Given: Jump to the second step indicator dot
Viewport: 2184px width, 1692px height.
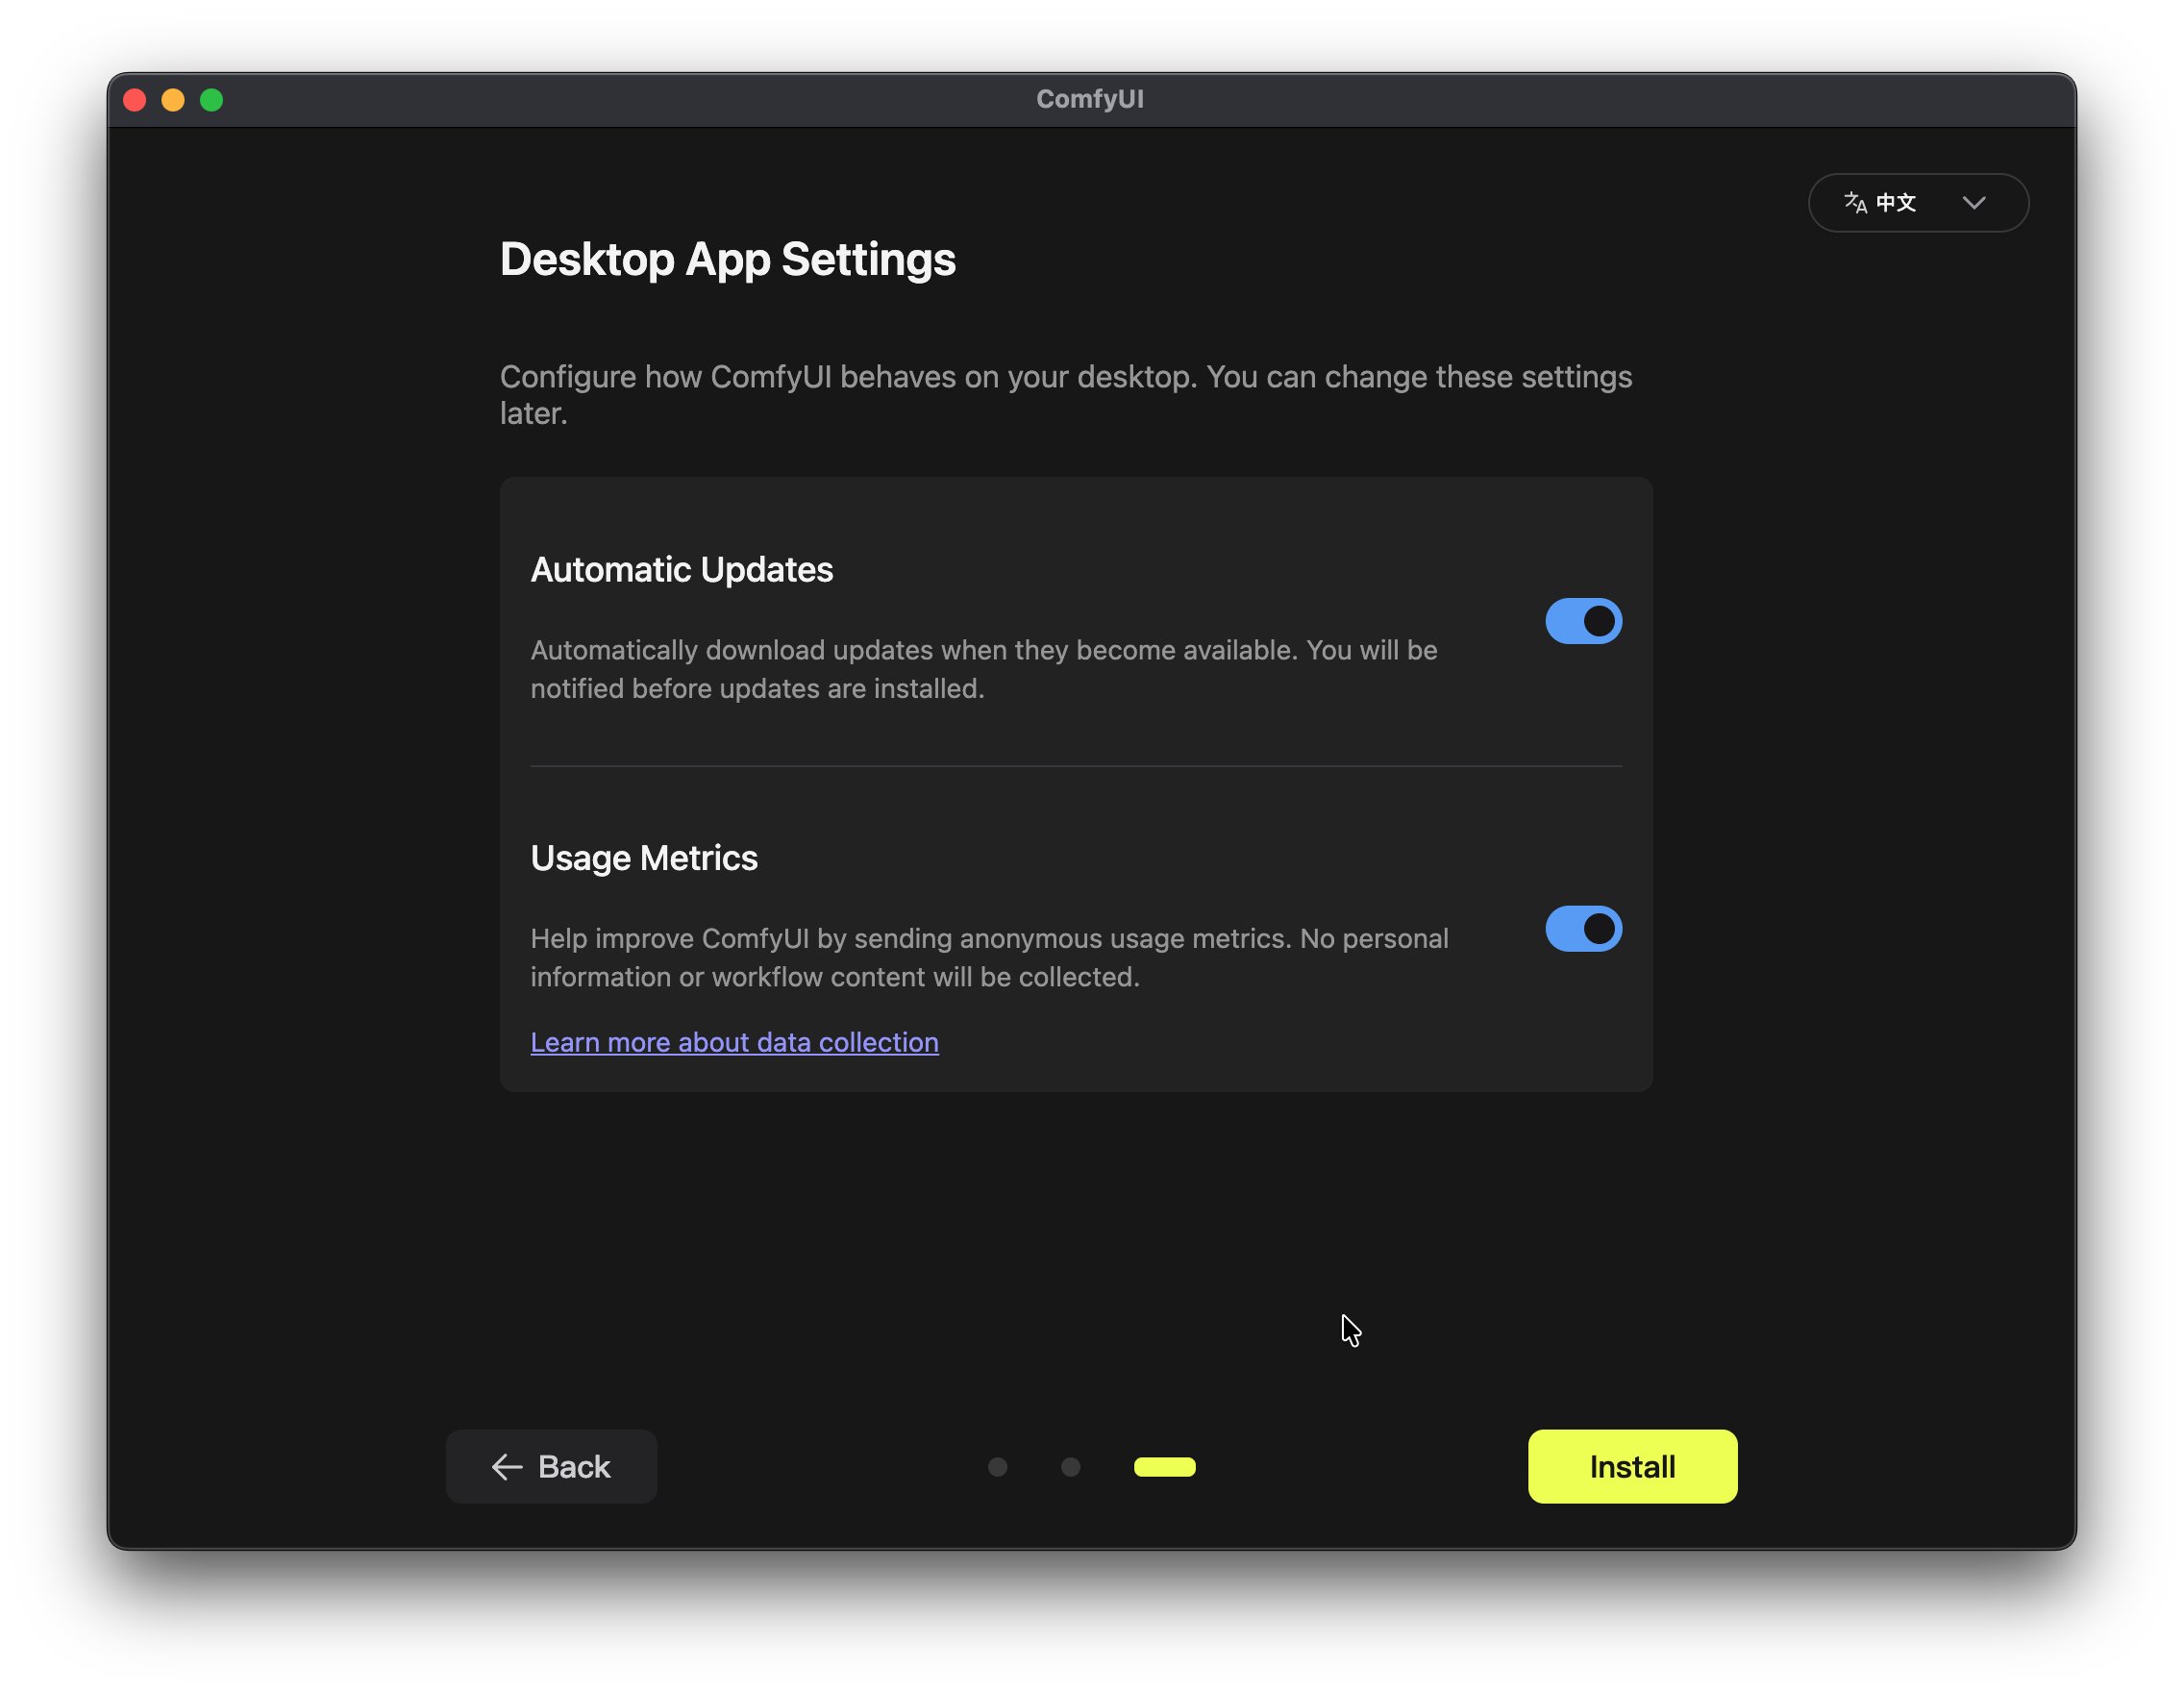Looking at the screenshot, I should 1070,1467.
